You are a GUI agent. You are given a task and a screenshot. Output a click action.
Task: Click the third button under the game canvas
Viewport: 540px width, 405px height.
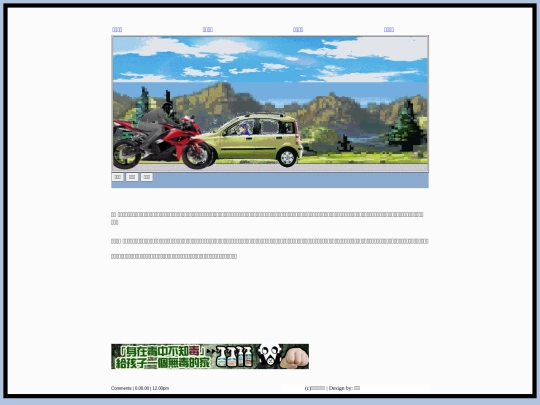pyautogui.click(x=147, y=177)
